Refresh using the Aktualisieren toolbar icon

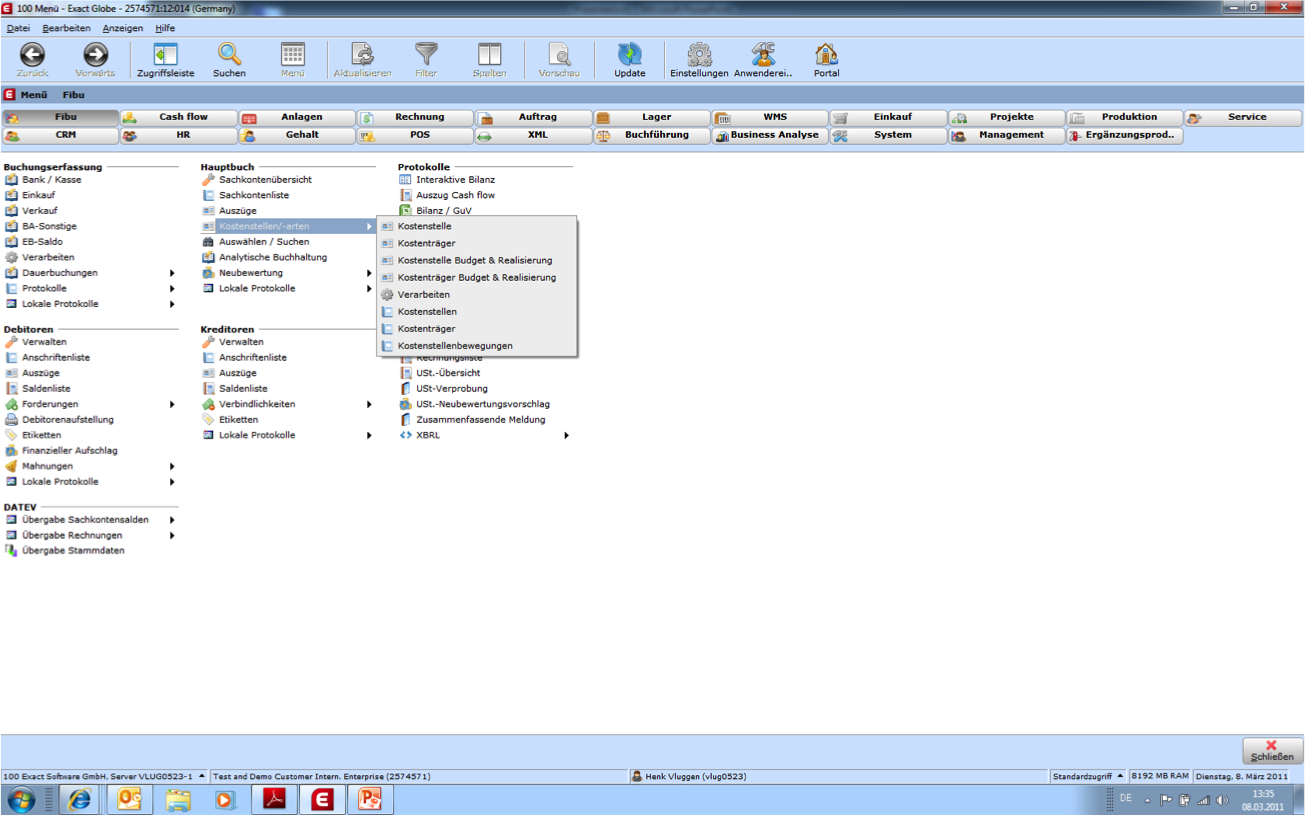[x=362, y=55]
